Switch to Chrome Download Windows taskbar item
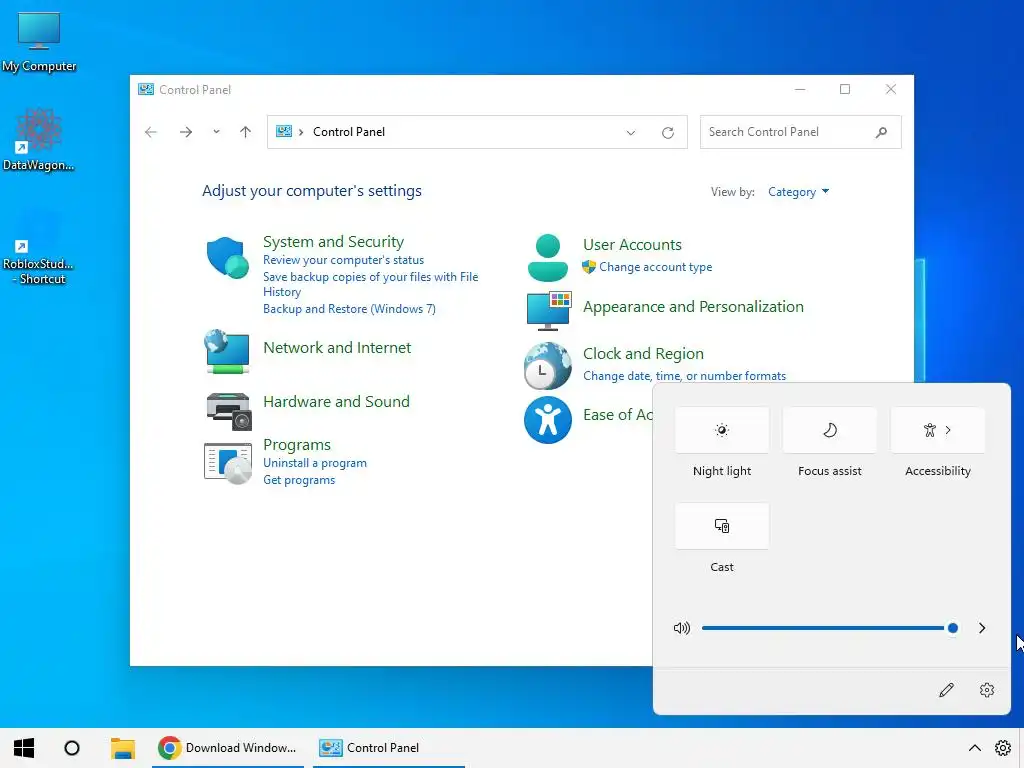 (228, 748)
